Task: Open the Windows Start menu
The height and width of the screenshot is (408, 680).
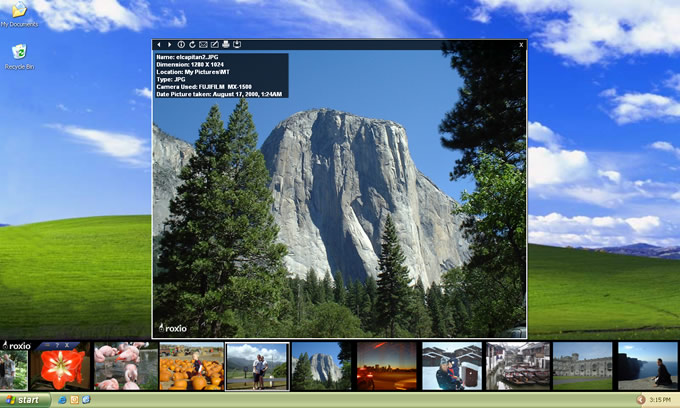Action: tap(25, 400)
